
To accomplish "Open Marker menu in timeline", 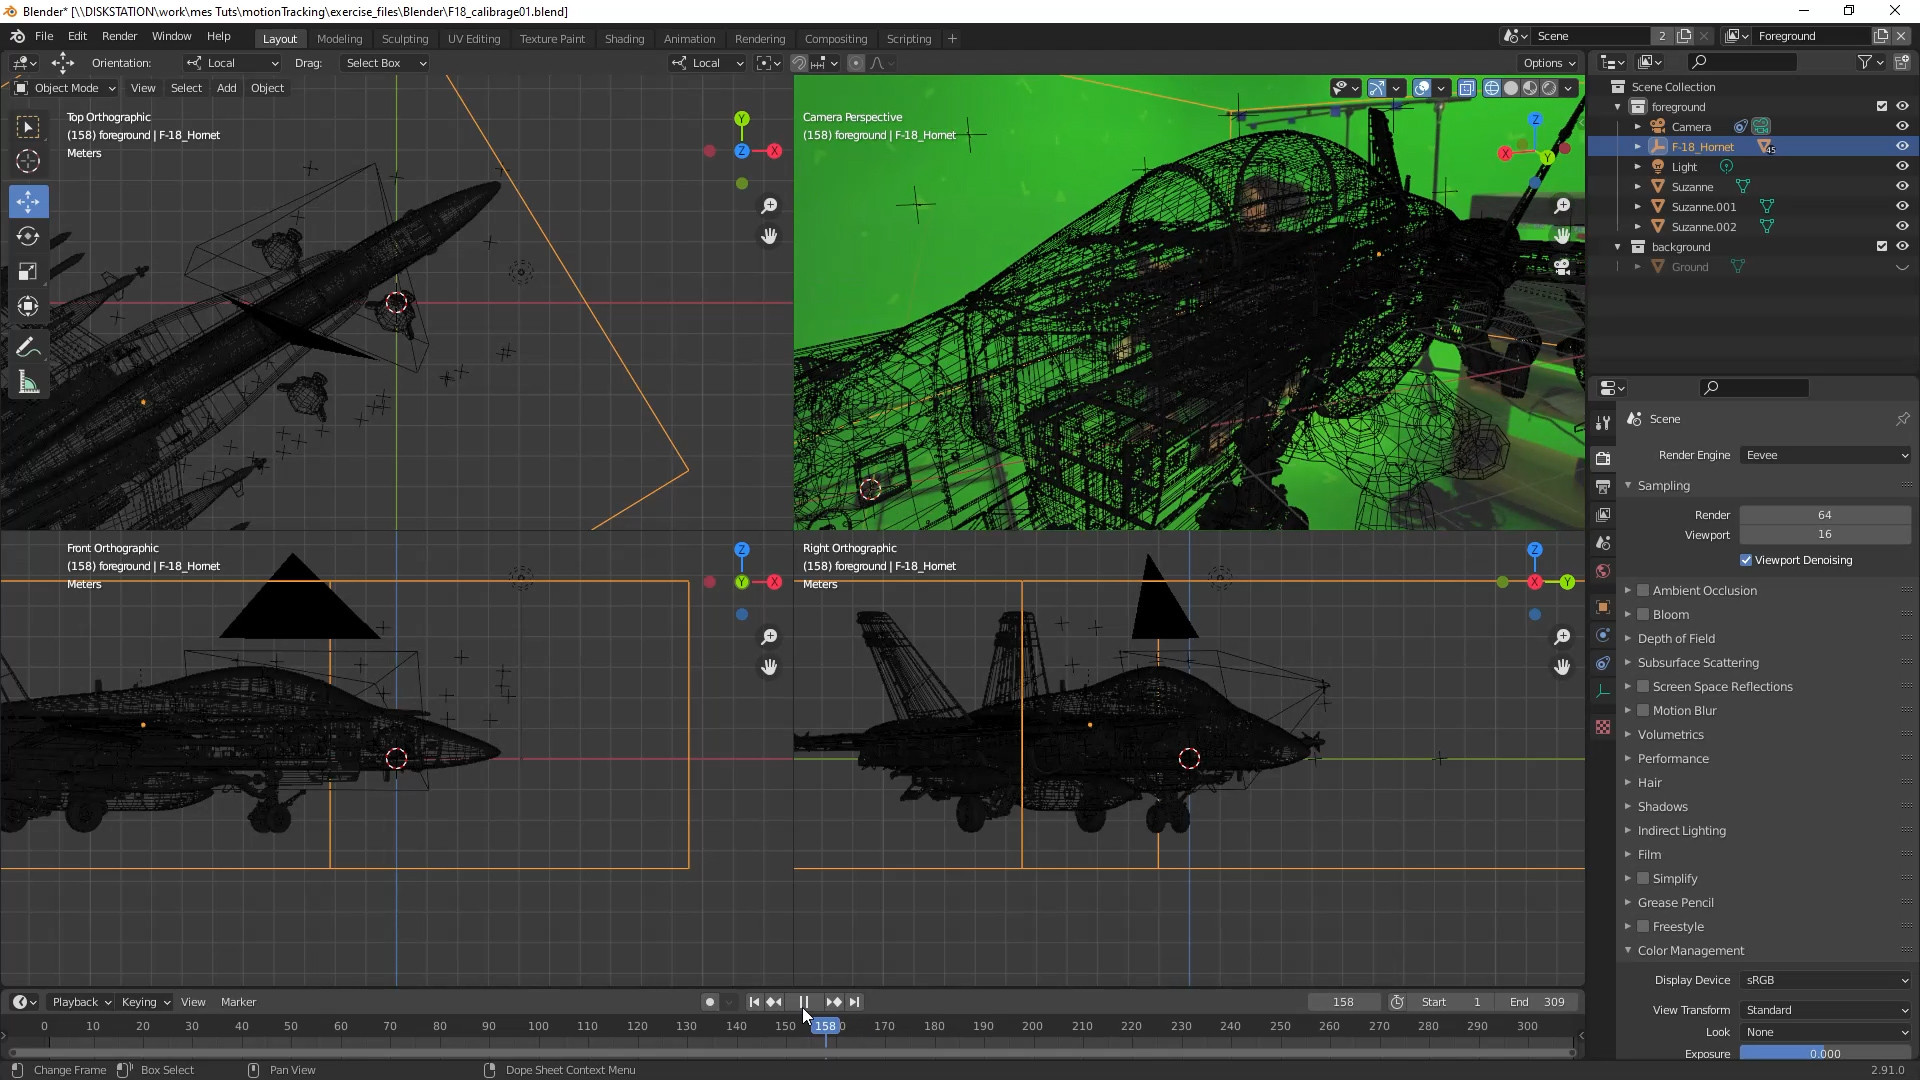I will click(x=238, y=1002).
